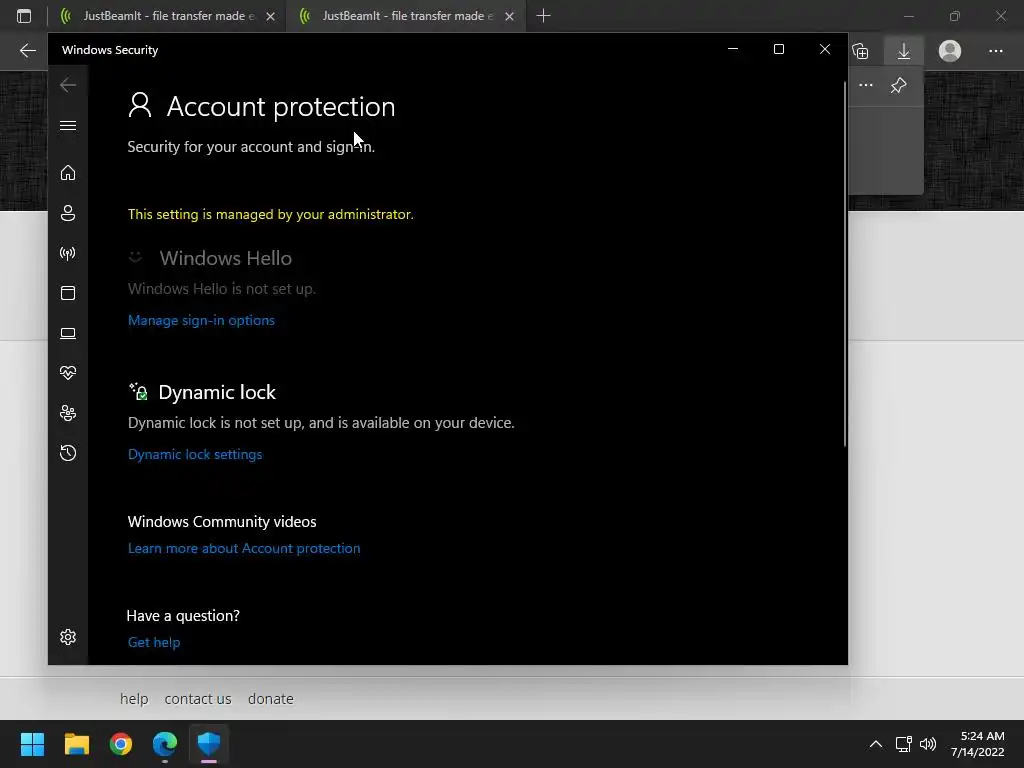Open Windows Security settings gear
Viewport: 1024px width, 768px height.
(68, 637)
